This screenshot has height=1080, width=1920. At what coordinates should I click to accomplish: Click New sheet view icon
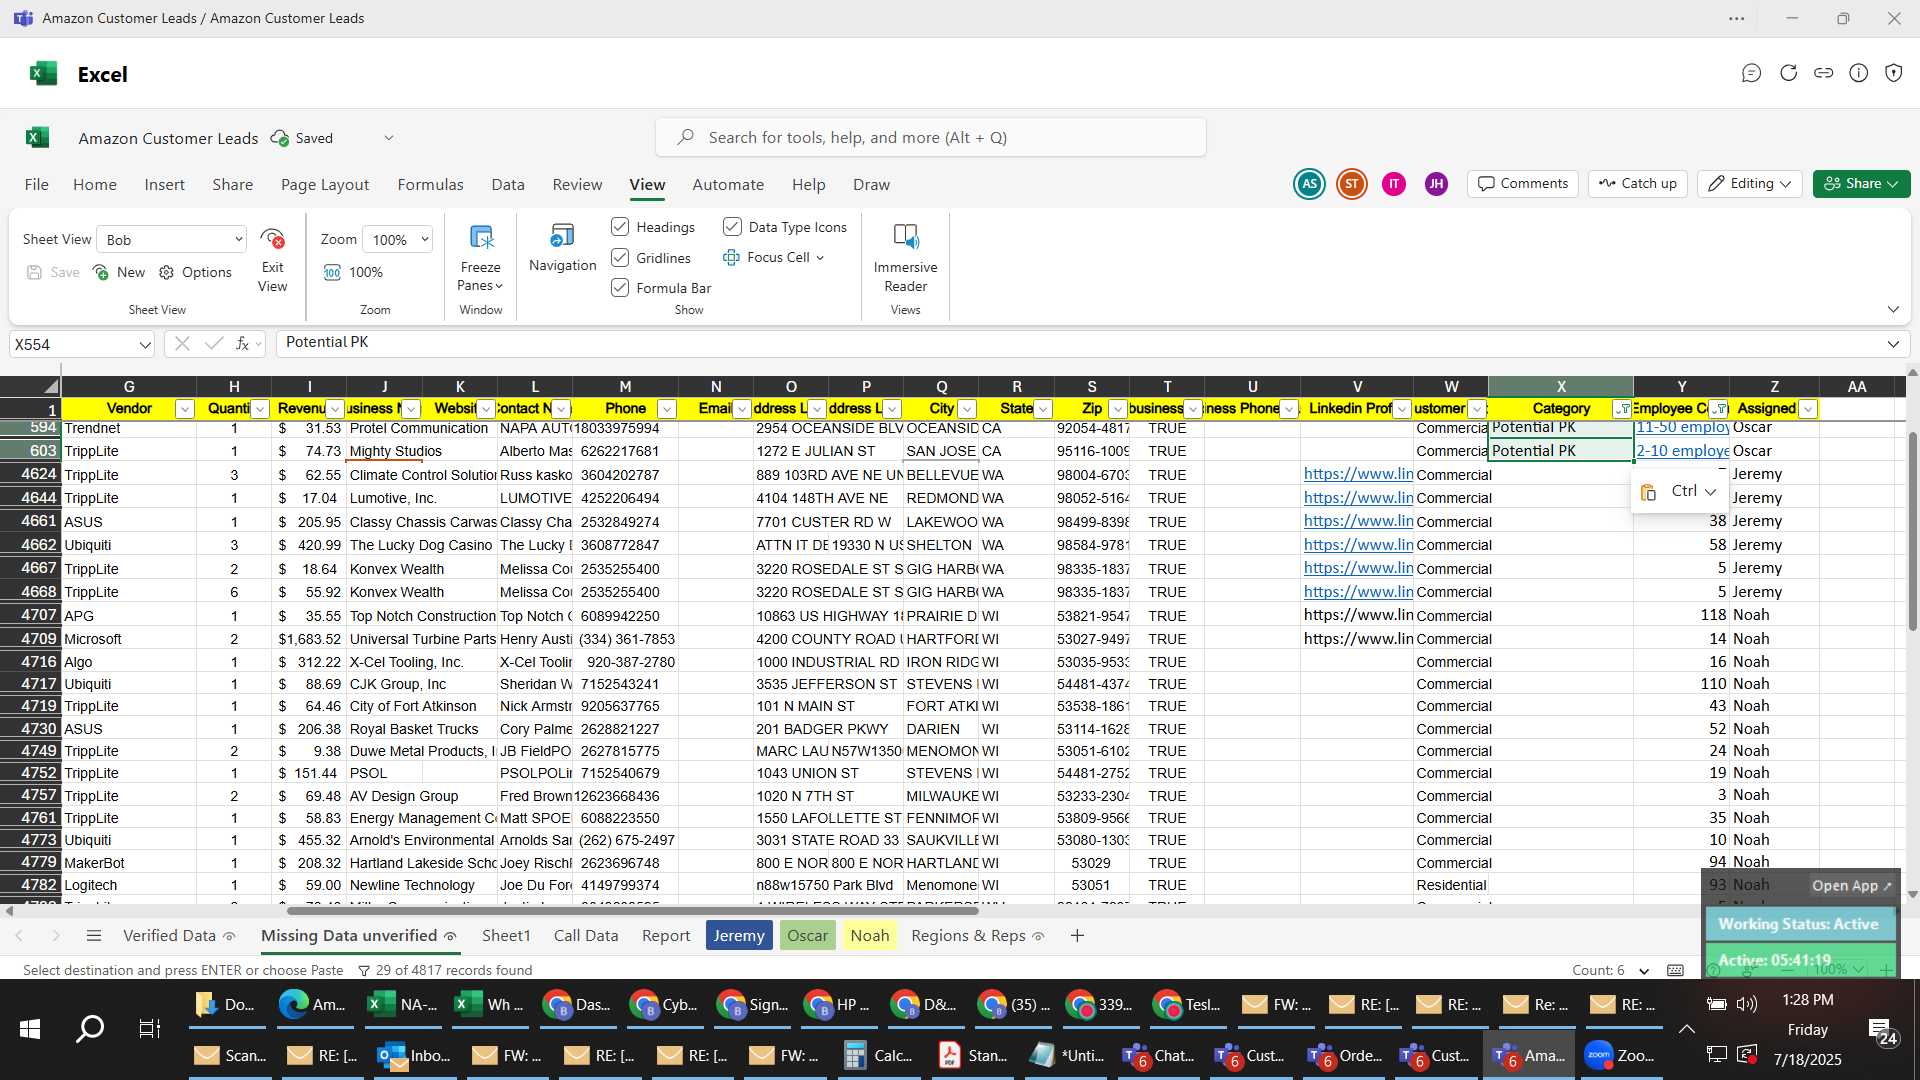[100, 272]
